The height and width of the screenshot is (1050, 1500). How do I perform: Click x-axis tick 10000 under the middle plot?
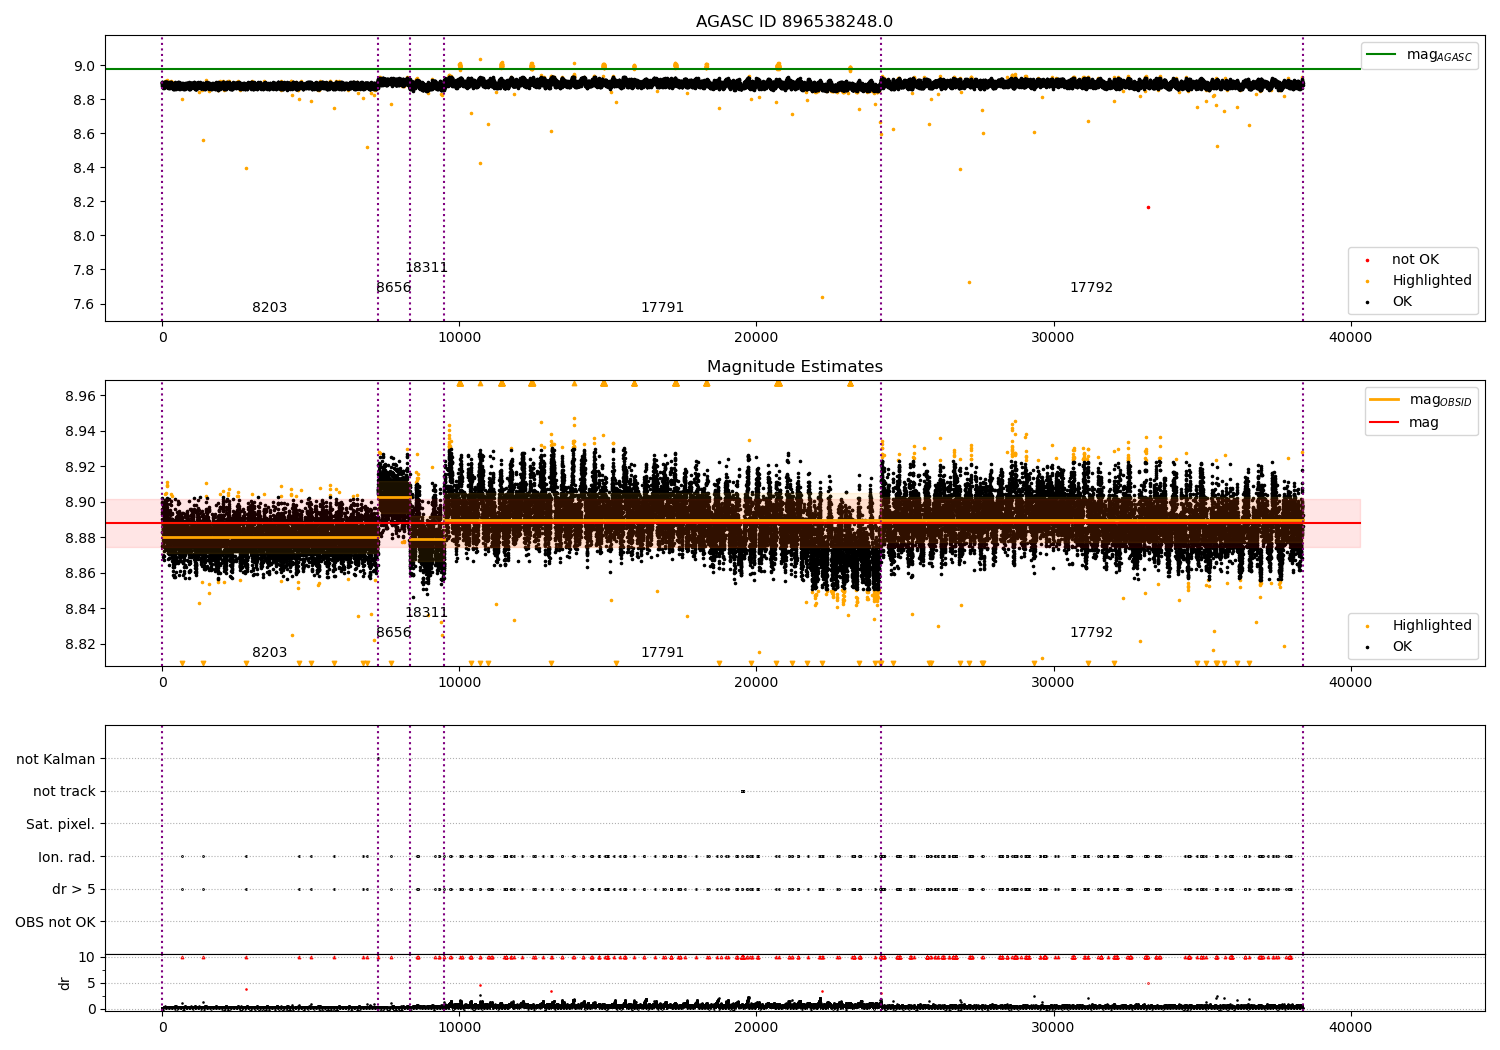click(x=459, y=682)
